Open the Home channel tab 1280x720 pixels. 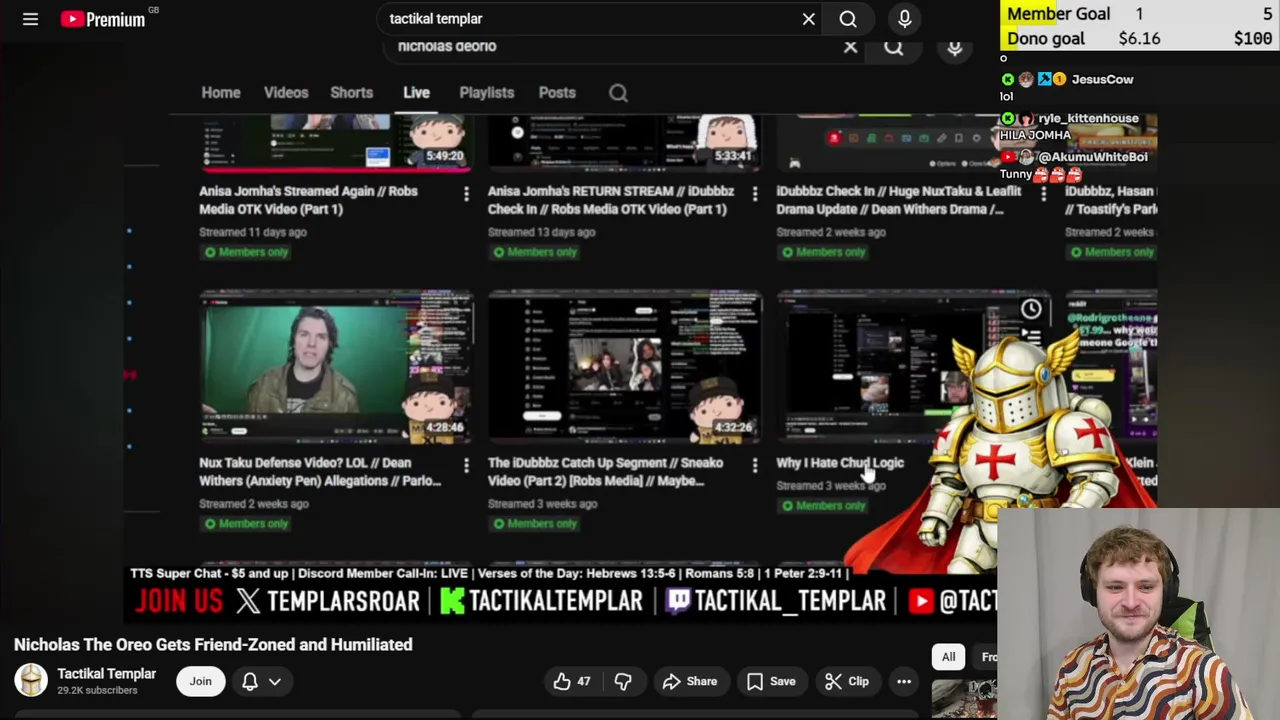(221, 92)
